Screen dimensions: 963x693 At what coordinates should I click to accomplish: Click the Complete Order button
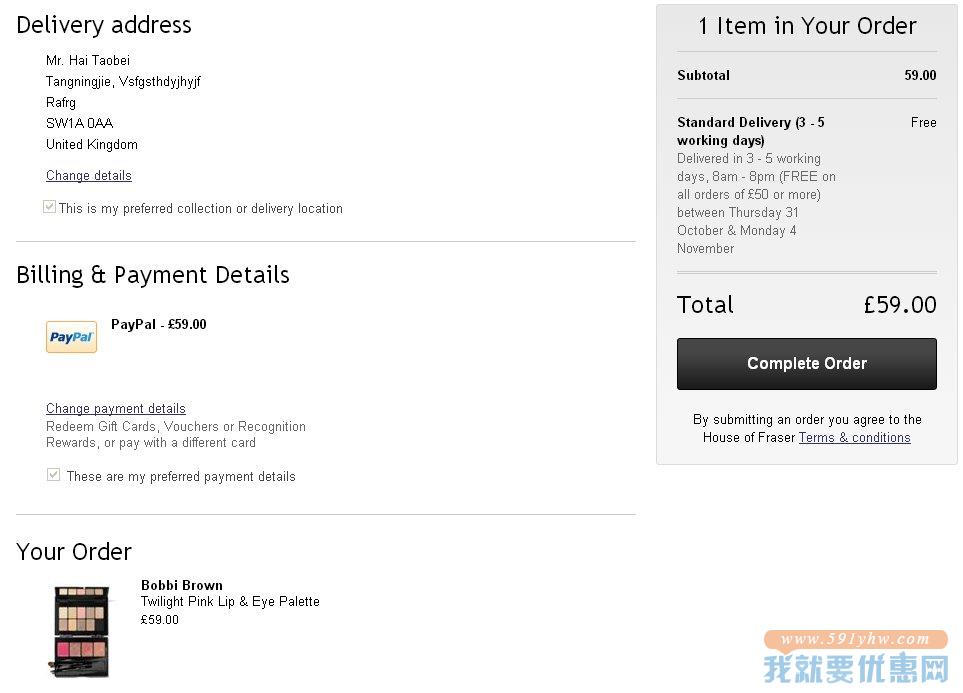(806, 364)
